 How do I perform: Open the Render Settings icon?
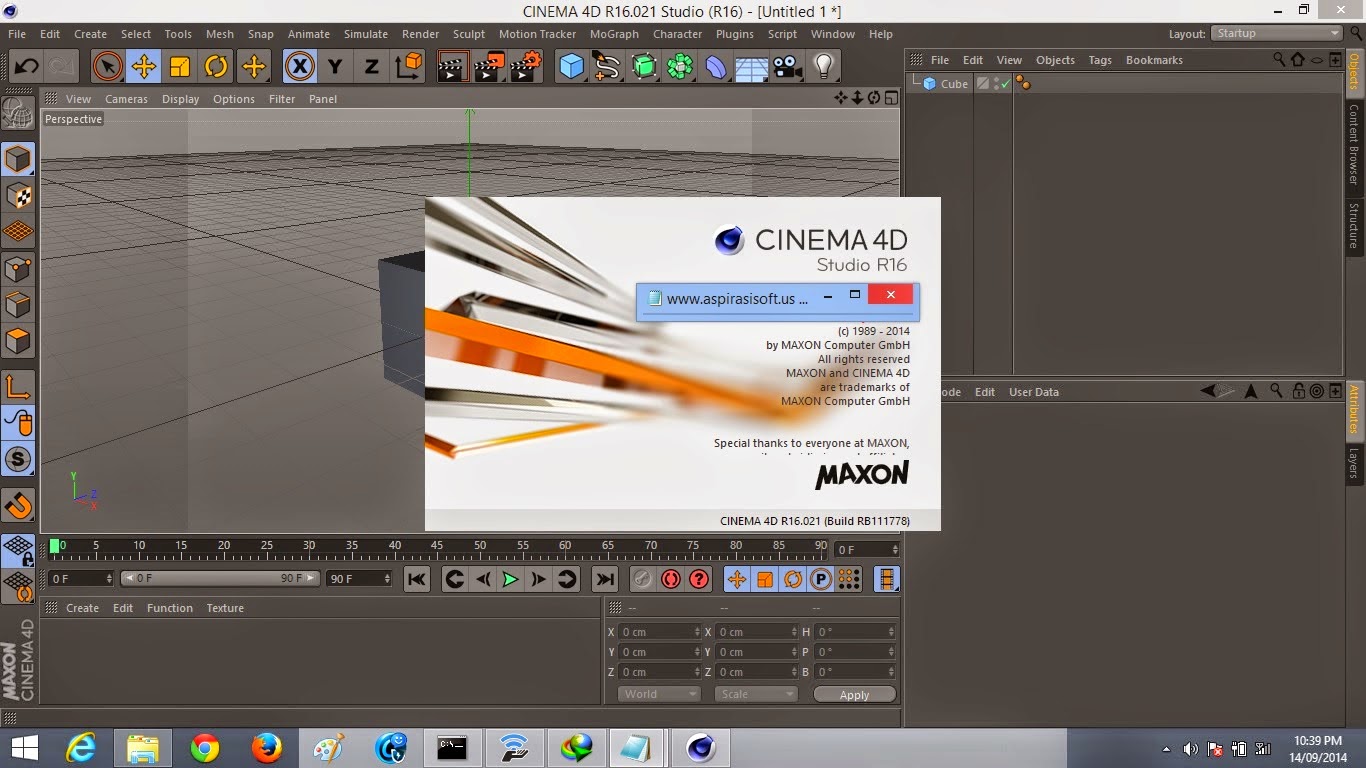pyautogui.click(x=524, y=66)
